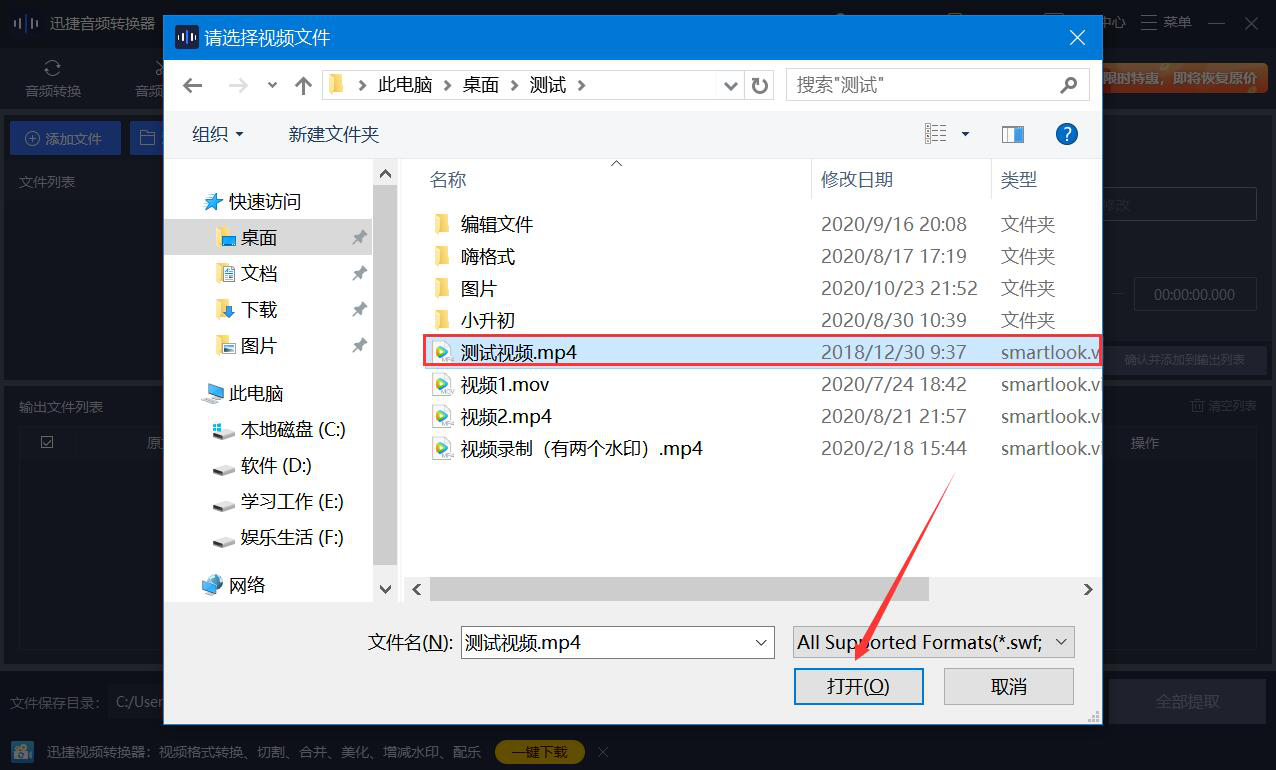Viewport: 1276px width, 770px height.
Task: Open 菜单 in converter title bar
Action: [1166, 22]
